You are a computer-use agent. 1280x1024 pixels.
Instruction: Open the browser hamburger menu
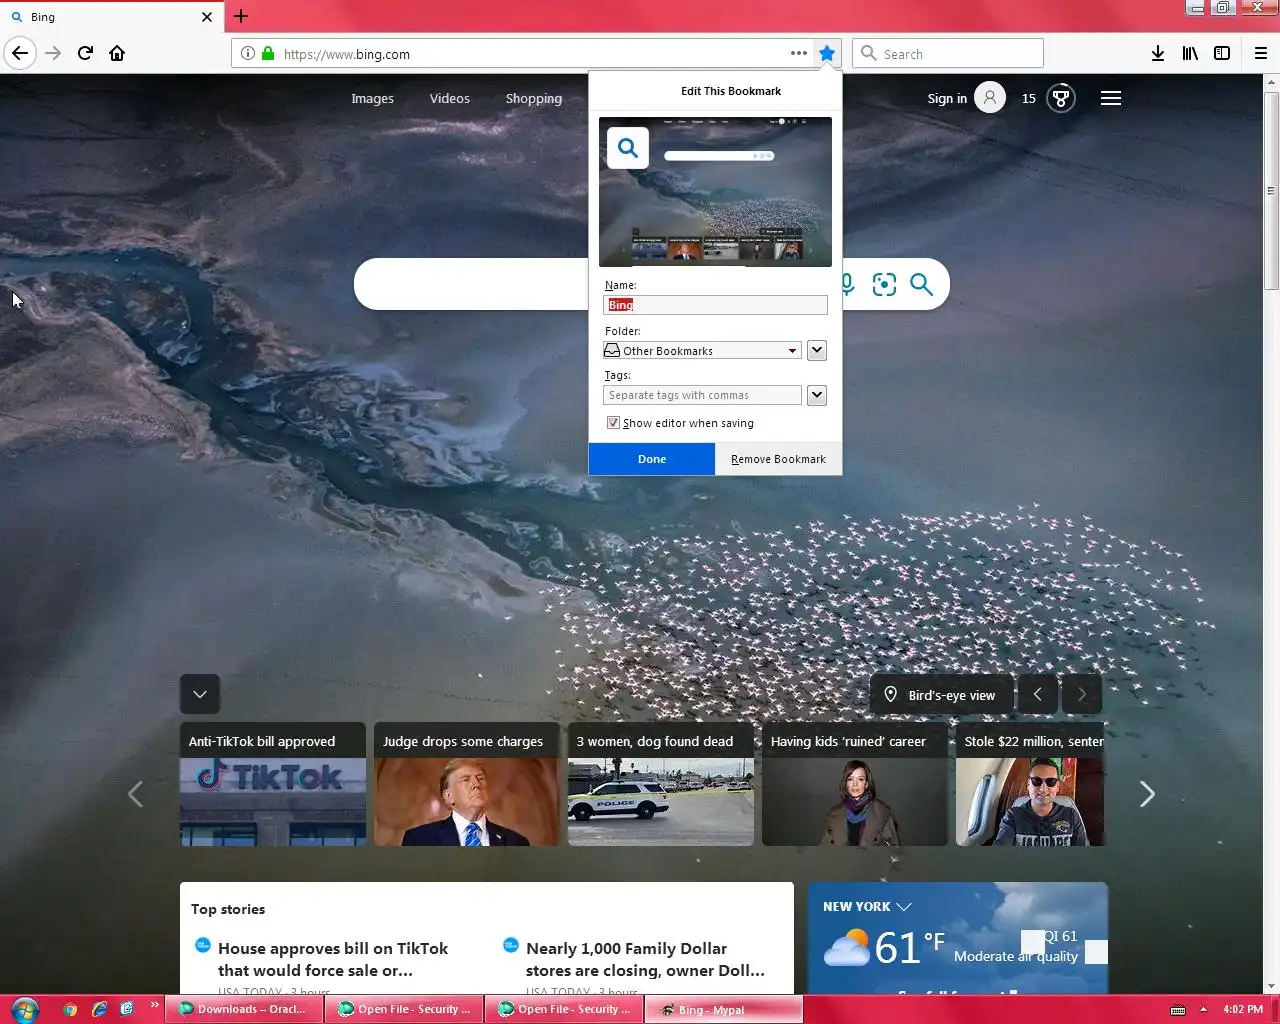point(1261,53)
